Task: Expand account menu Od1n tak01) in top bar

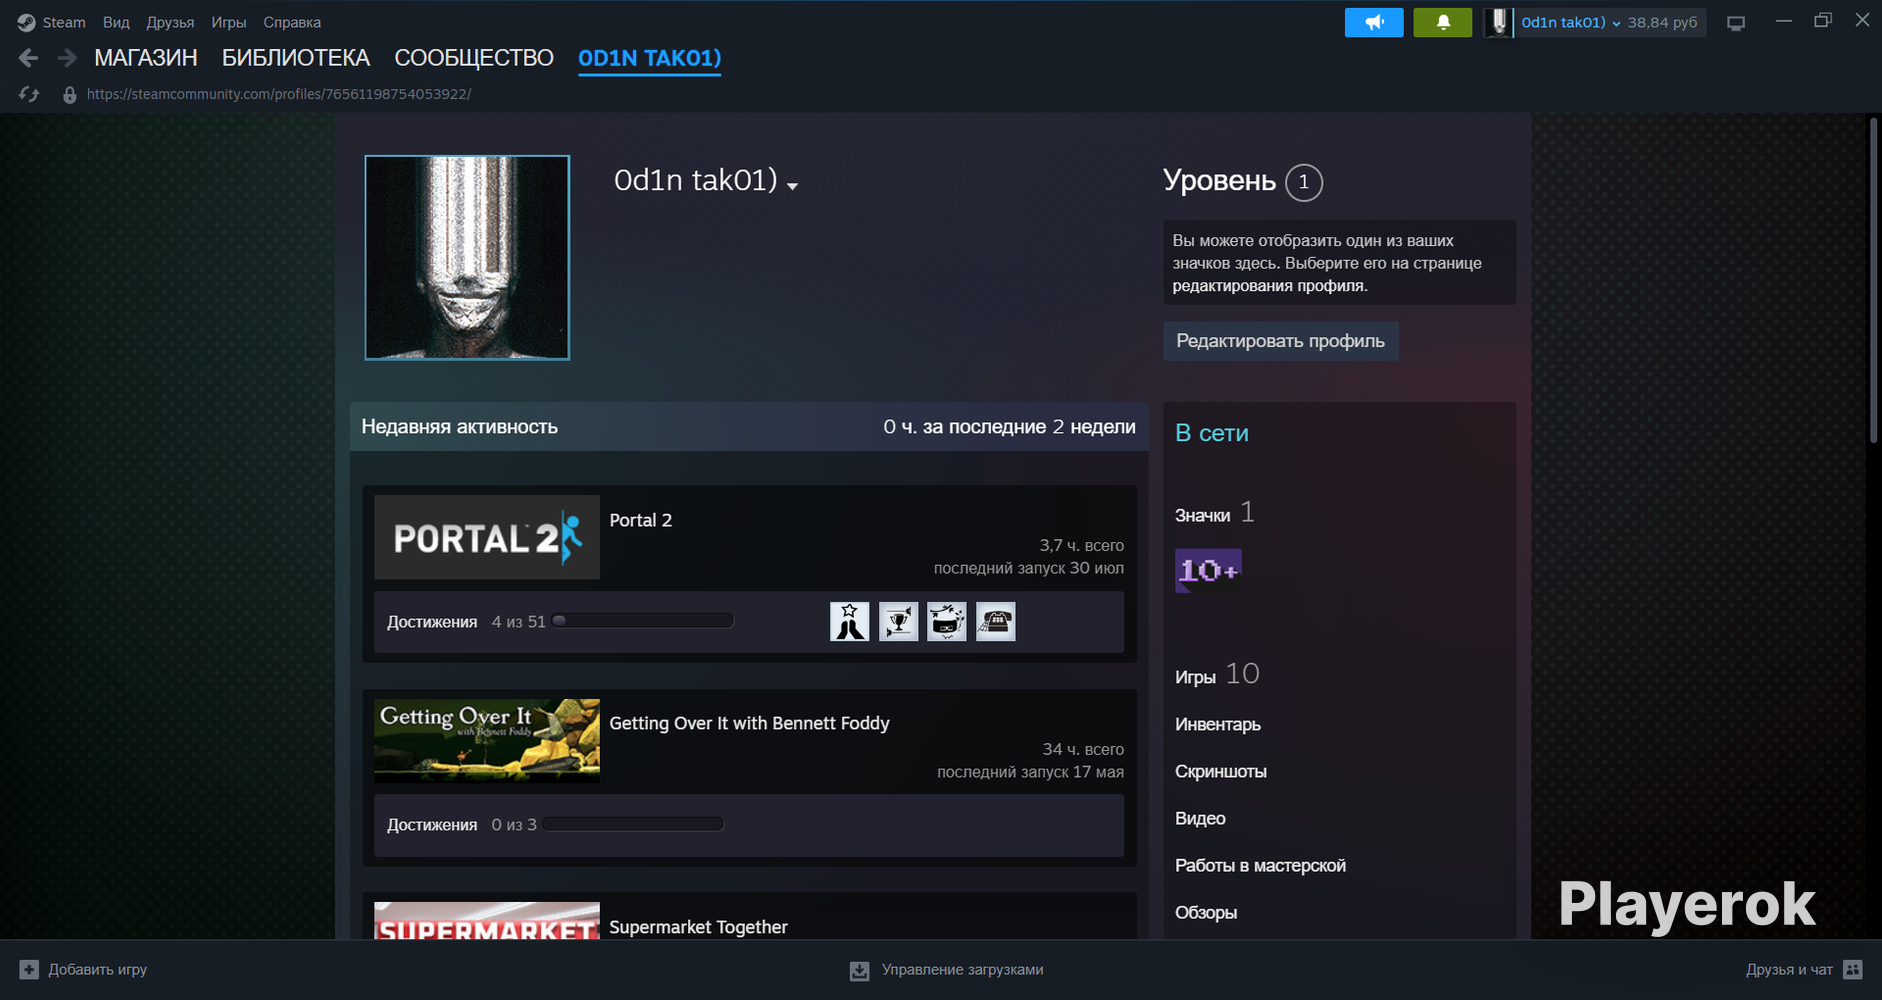Action: tap(1570, 22)
